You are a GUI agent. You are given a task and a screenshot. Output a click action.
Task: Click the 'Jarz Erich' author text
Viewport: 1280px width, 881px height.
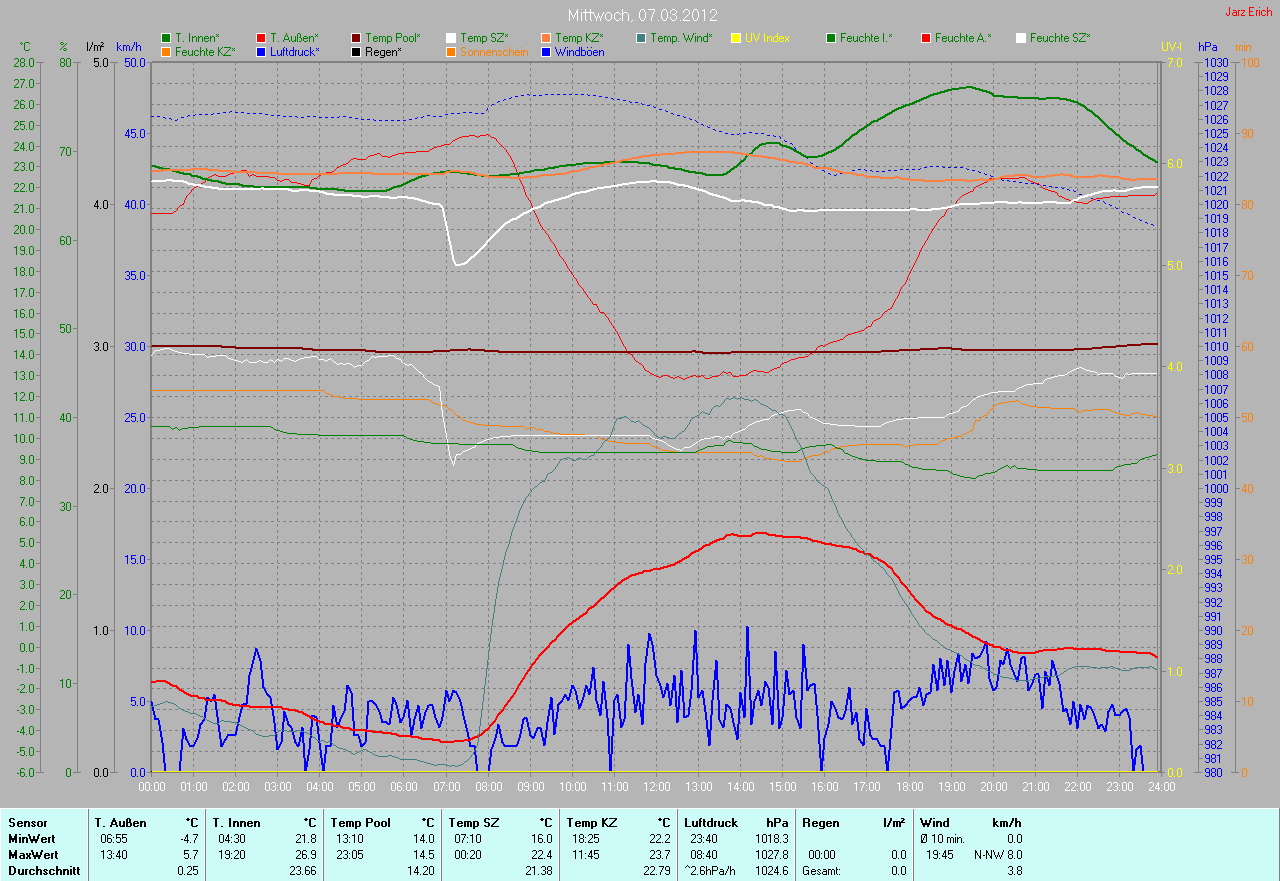(1250, 12)
